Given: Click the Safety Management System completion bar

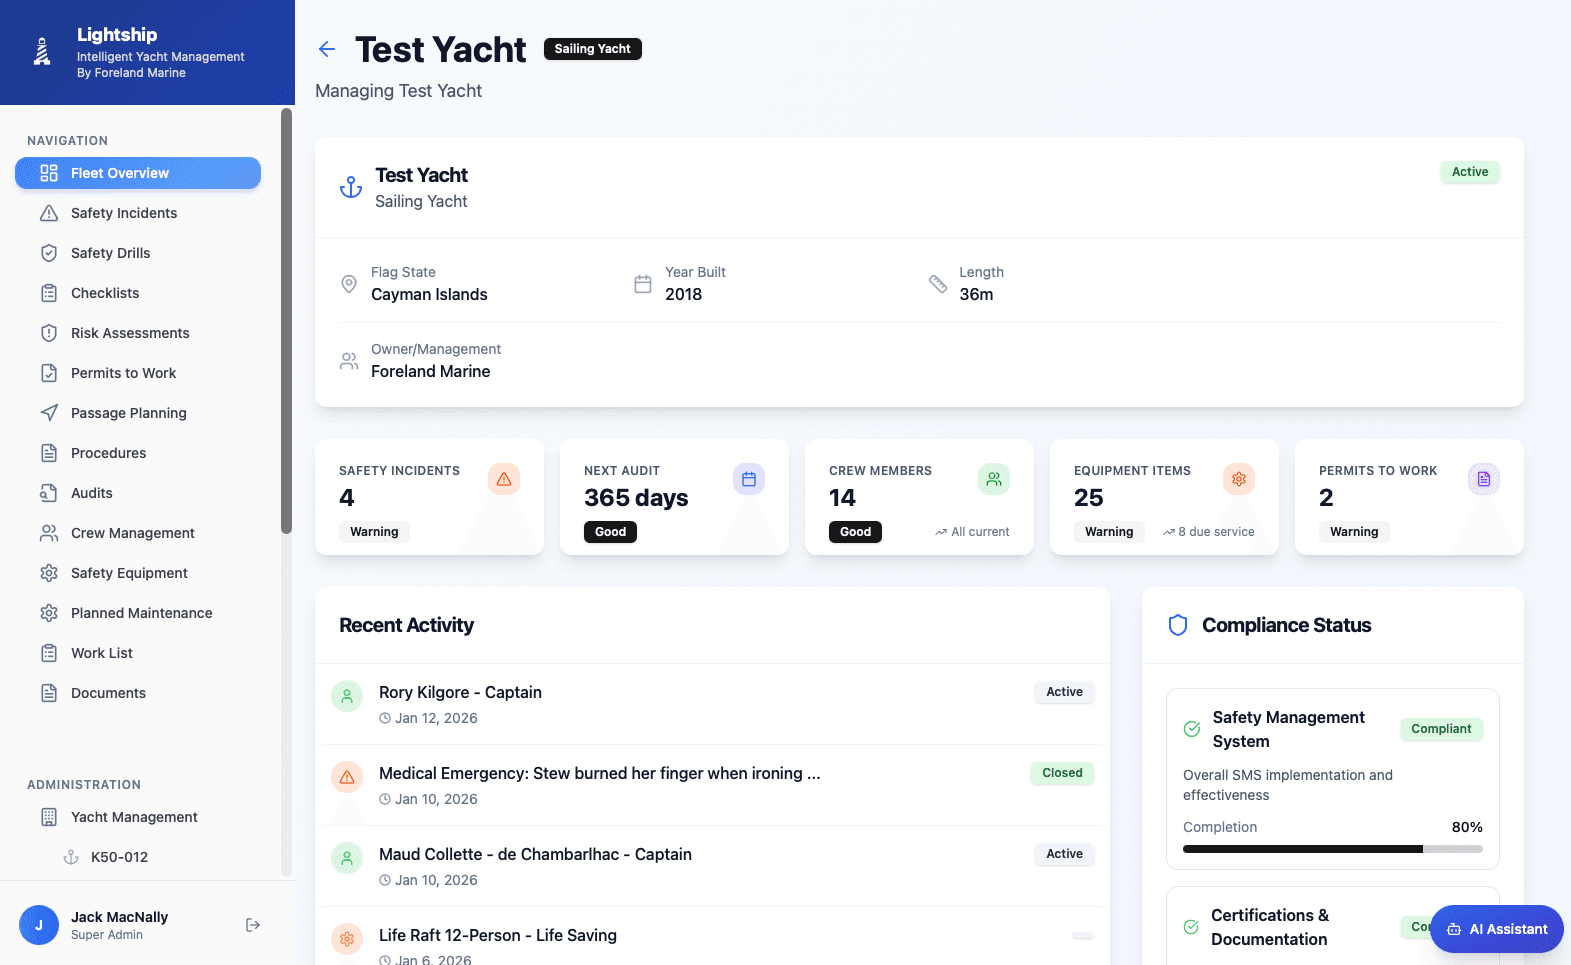Looking at the screenshot, I should (x=1332, y=849).
